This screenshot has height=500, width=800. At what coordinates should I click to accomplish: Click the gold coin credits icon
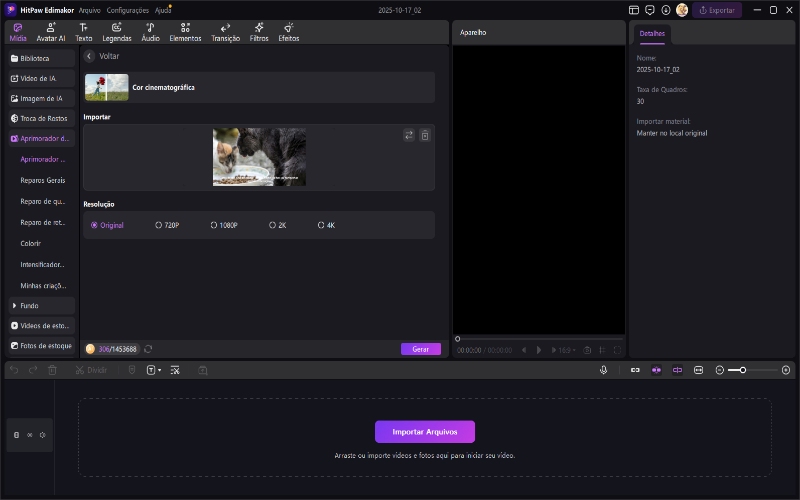tap(90, 349)
